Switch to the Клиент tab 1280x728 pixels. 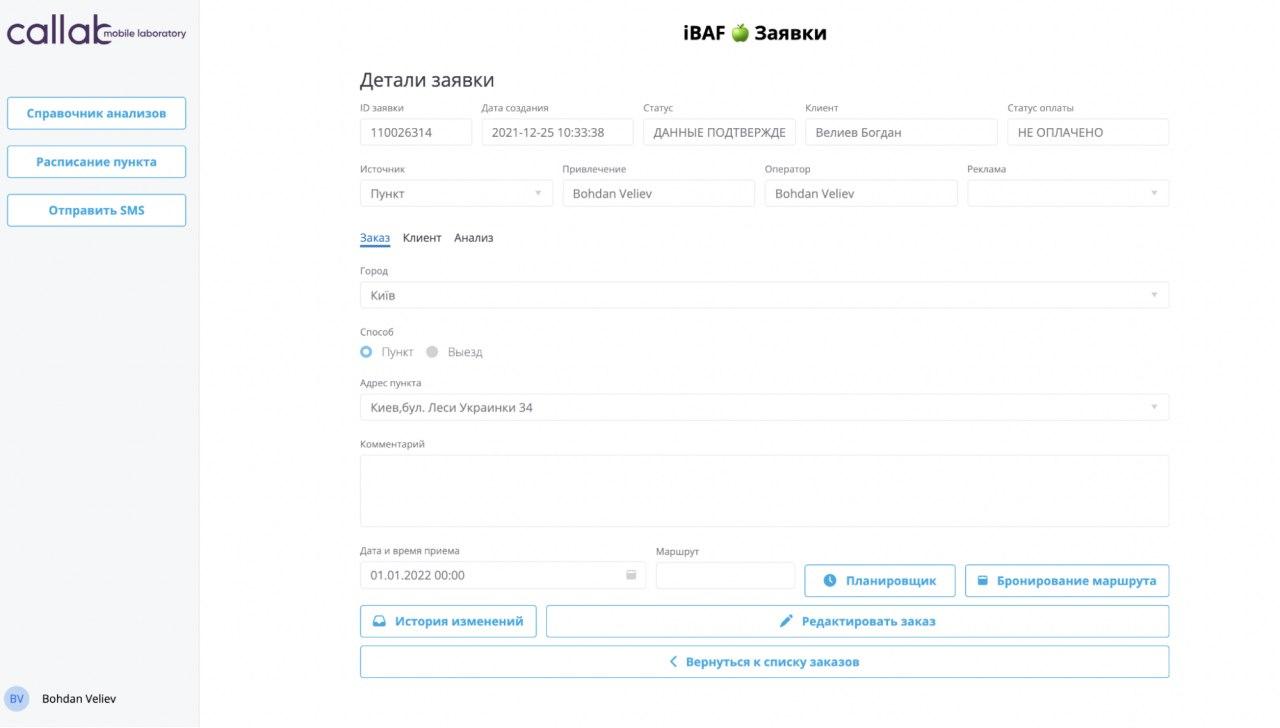(x=421, y=238)
